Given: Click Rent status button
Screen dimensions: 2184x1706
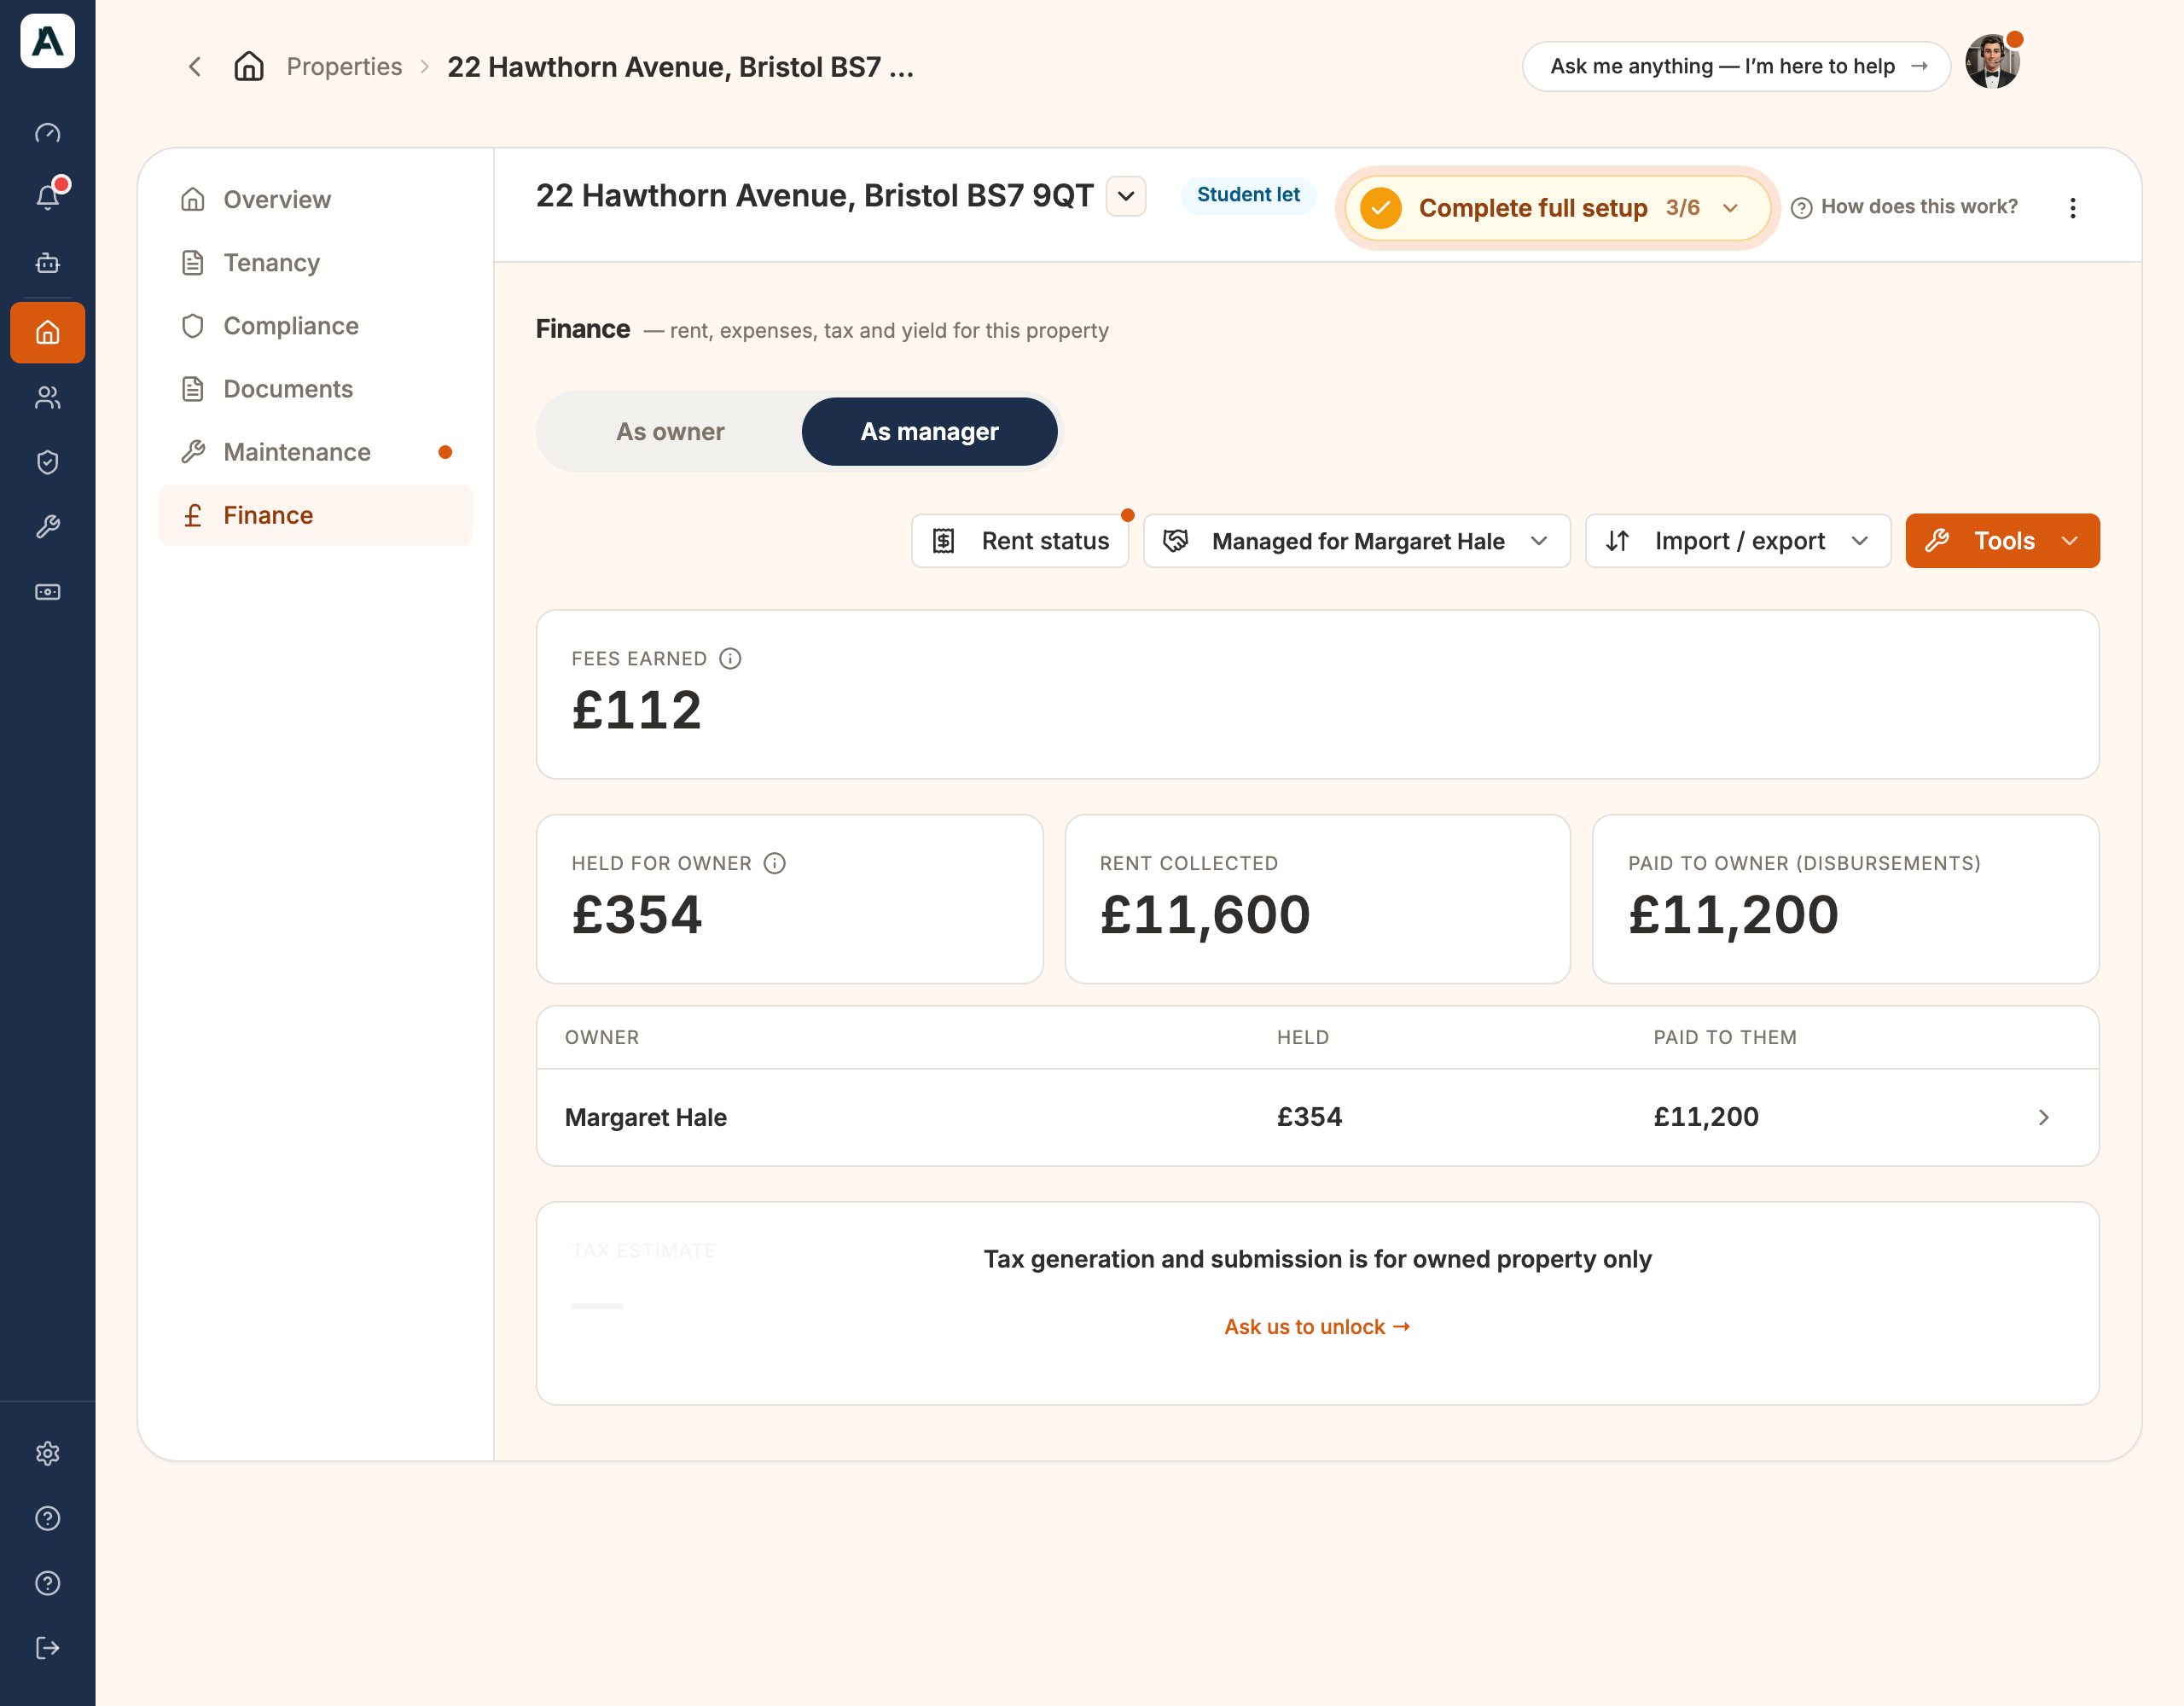Looking at the screenshot, I should click(1020, 541).
